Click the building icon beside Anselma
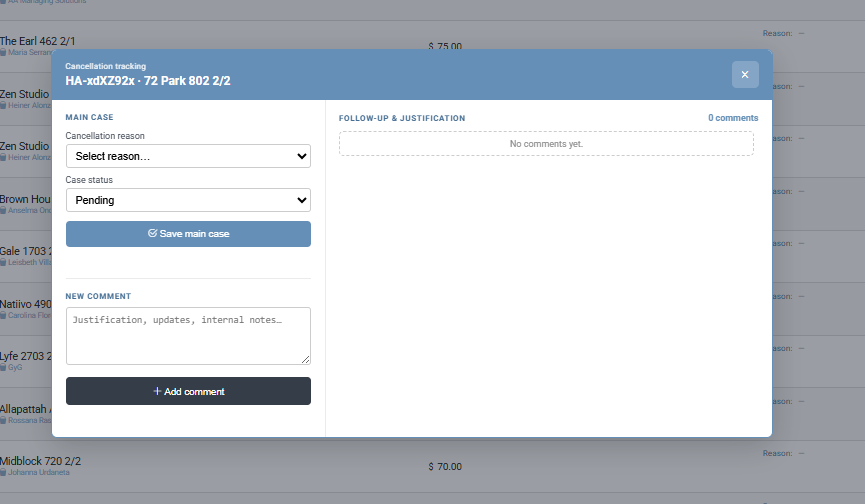The width and height of the screenshot is (865, 504). coord(3,210)
